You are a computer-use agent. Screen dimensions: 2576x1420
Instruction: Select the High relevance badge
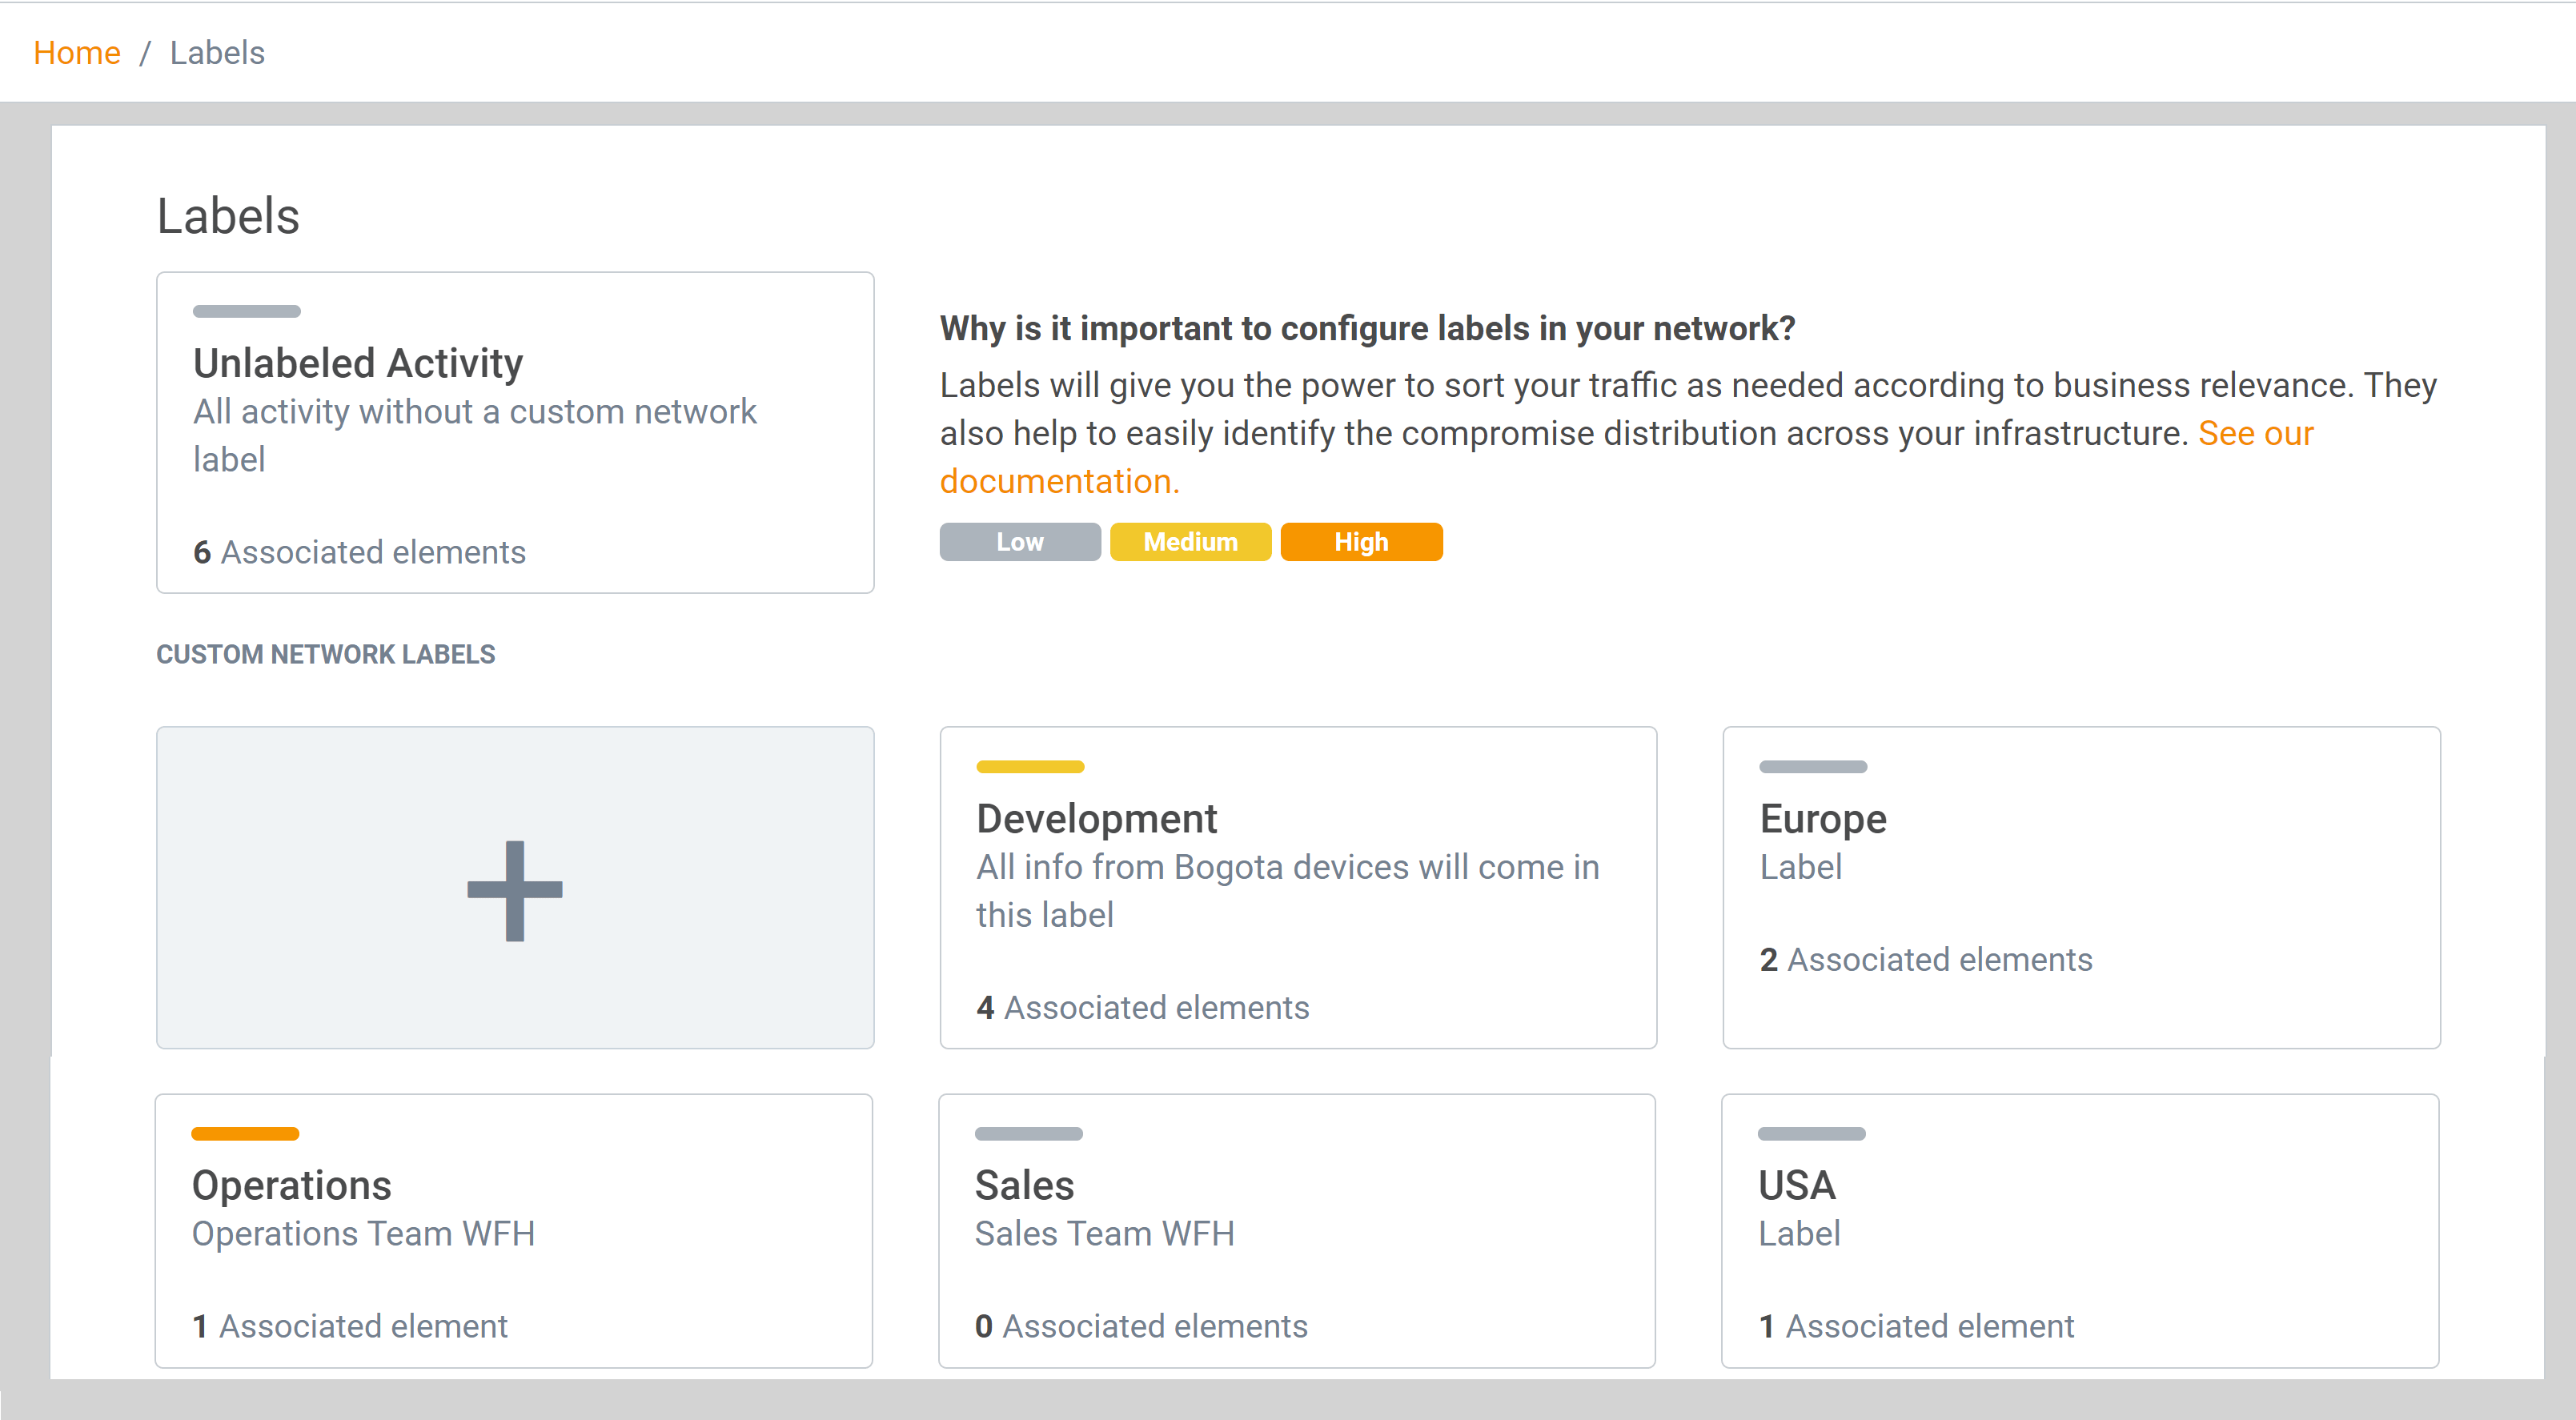[x=1361, y=542]
